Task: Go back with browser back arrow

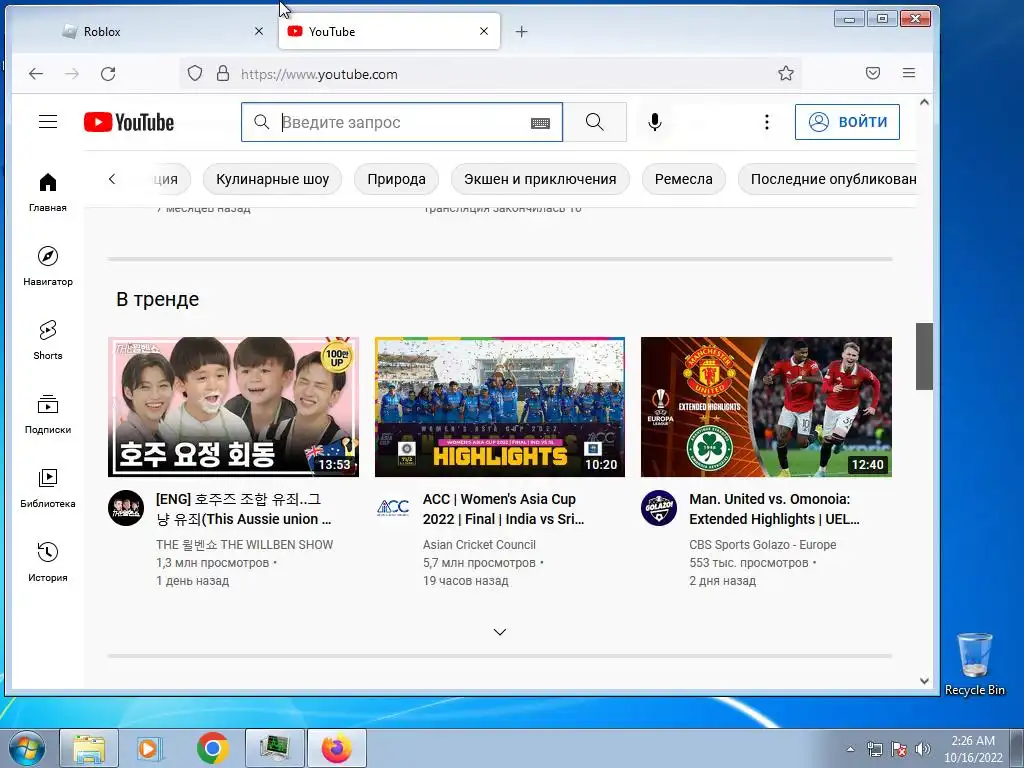Action: tap(36, 74)
